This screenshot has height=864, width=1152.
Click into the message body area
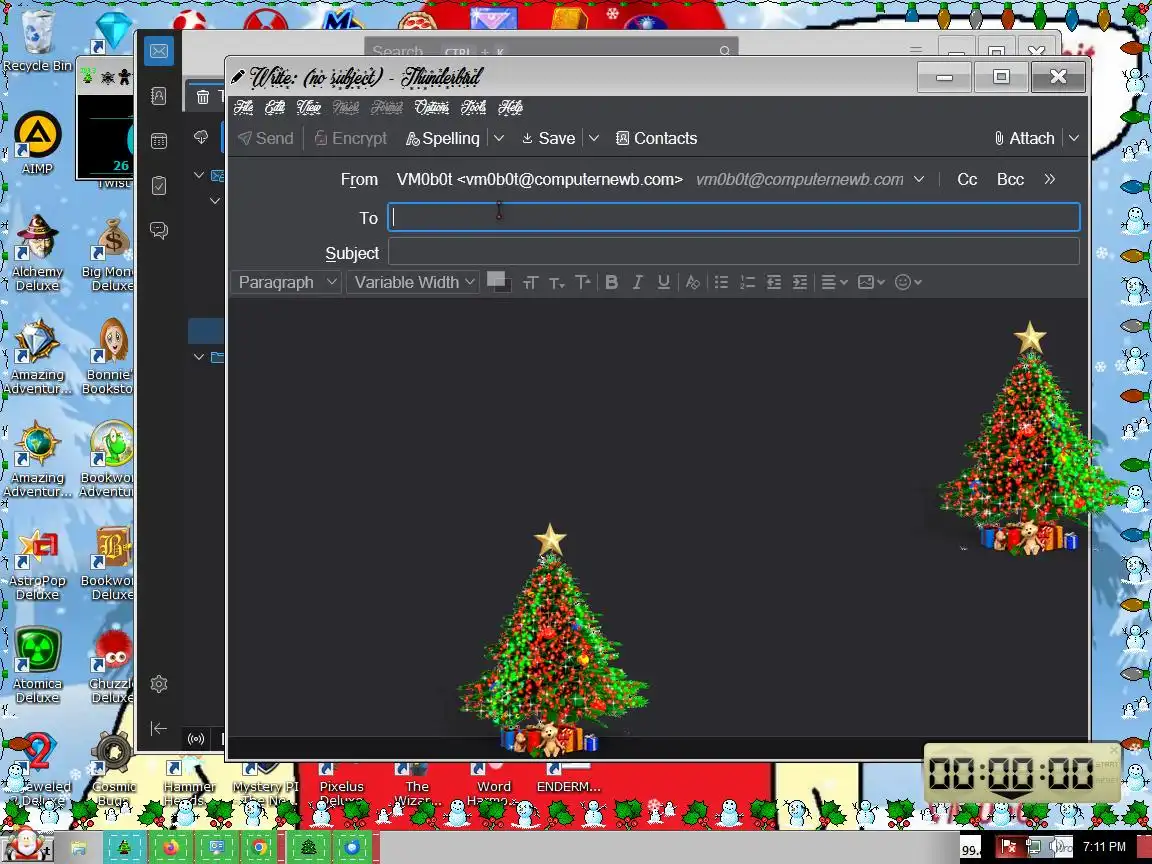point(658,517)
